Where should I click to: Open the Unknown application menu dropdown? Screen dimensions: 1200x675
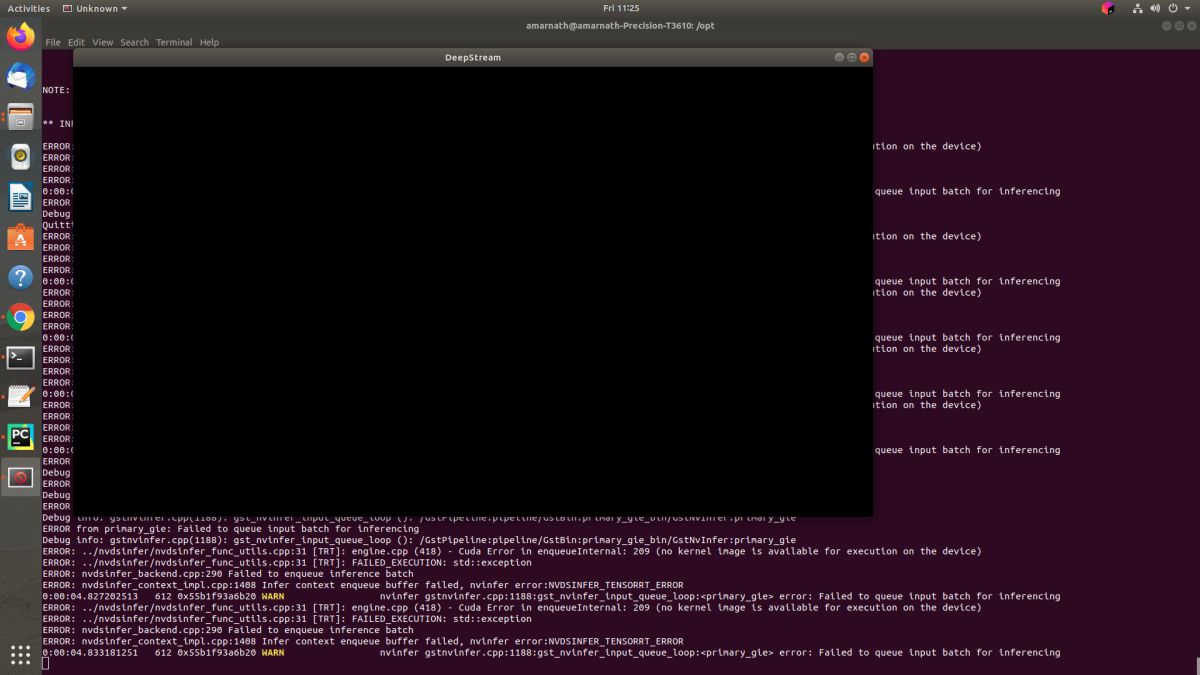click(x=95, y=8)
